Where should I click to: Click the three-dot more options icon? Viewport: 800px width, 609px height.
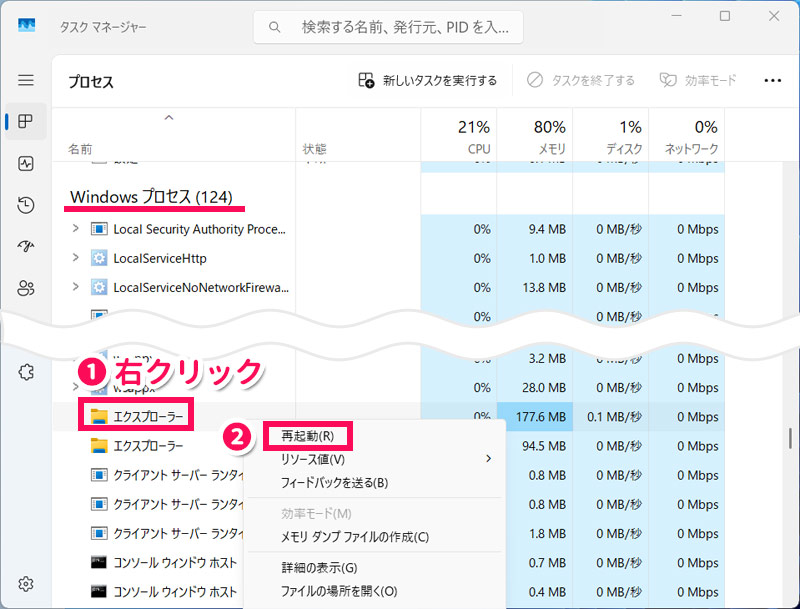coord(772,81)
